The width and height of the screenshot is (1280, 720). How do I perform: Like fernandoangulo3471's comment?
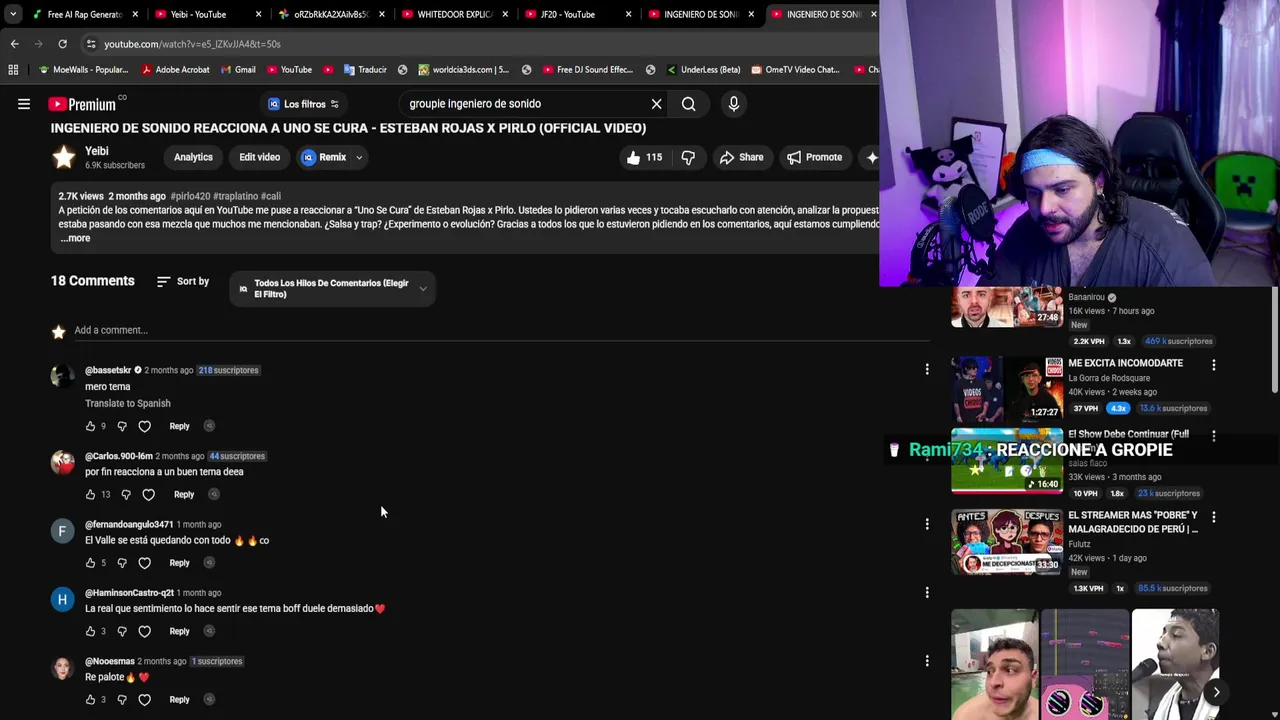[x=90, y=563]
